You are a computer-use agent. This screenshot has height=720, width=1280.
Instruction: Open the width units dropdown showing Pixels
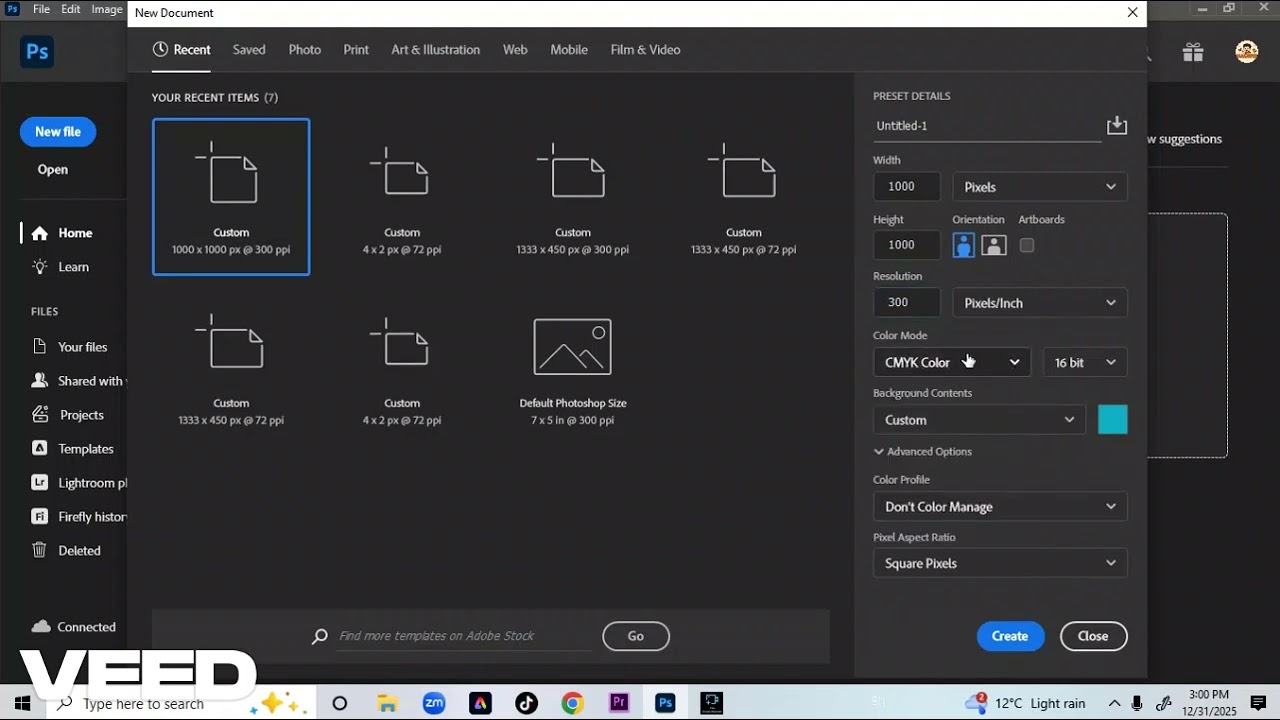click(1040, 187)
